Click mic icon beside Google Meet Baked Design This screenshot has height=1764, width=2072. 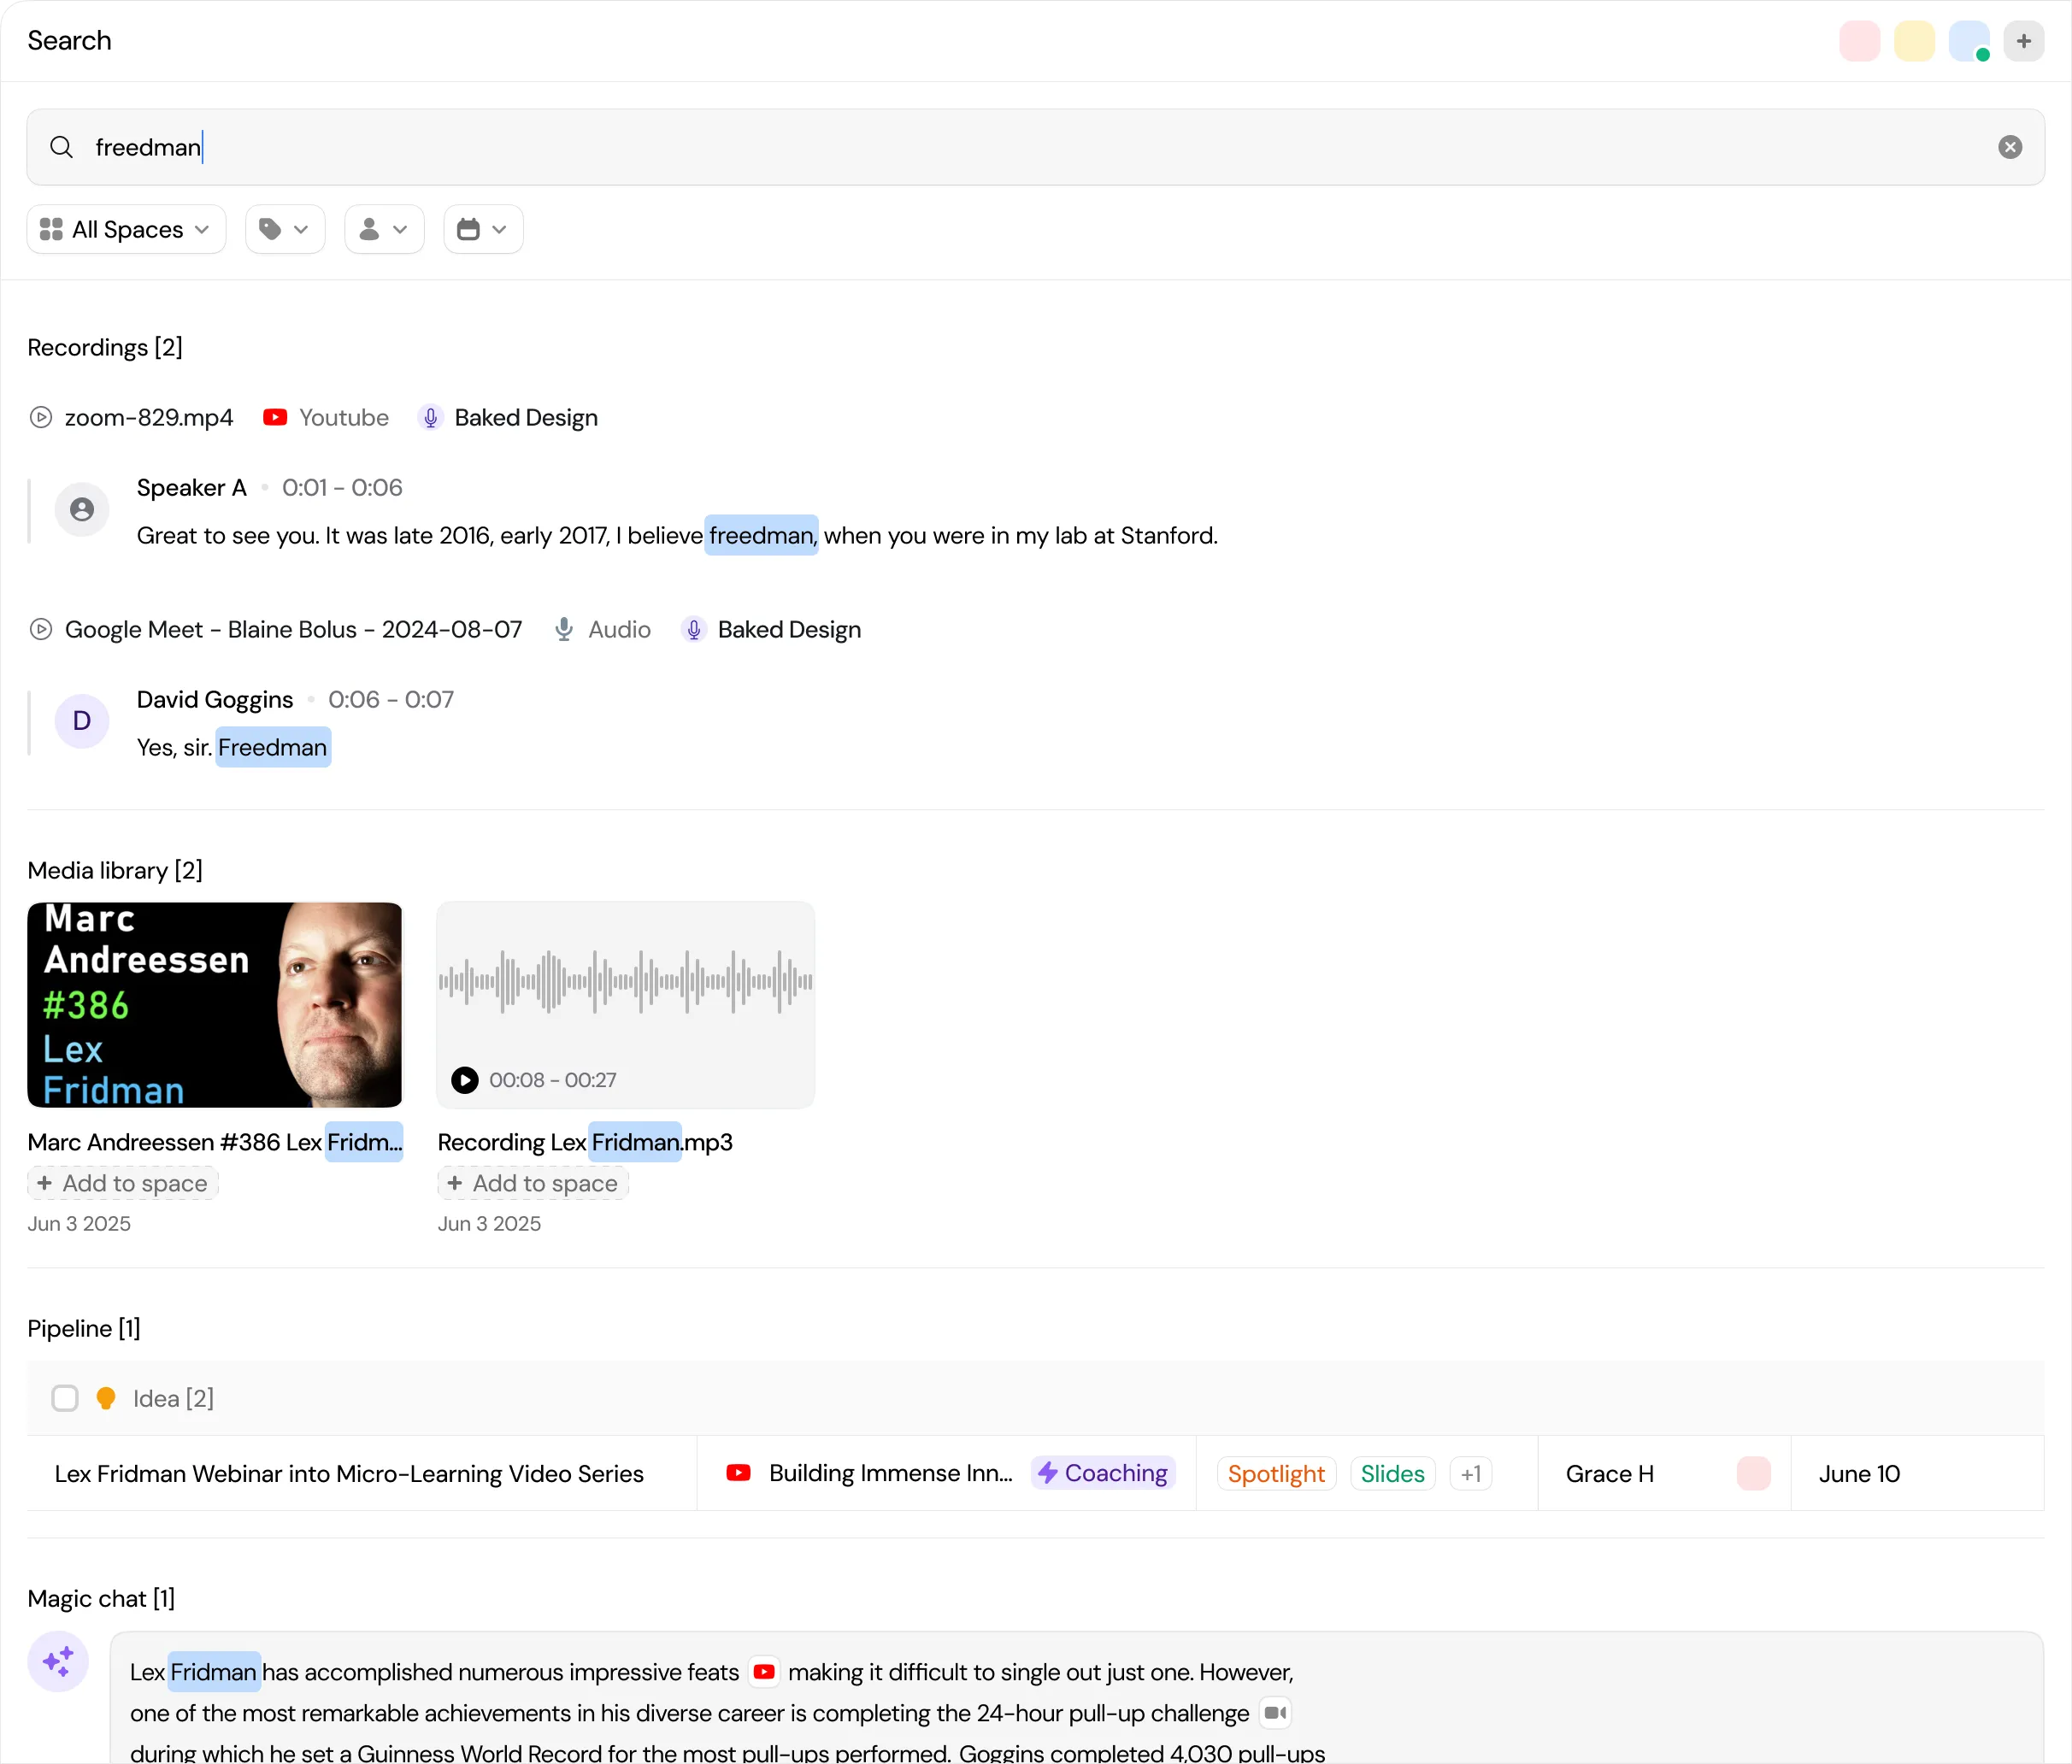(x=693, y=629)
